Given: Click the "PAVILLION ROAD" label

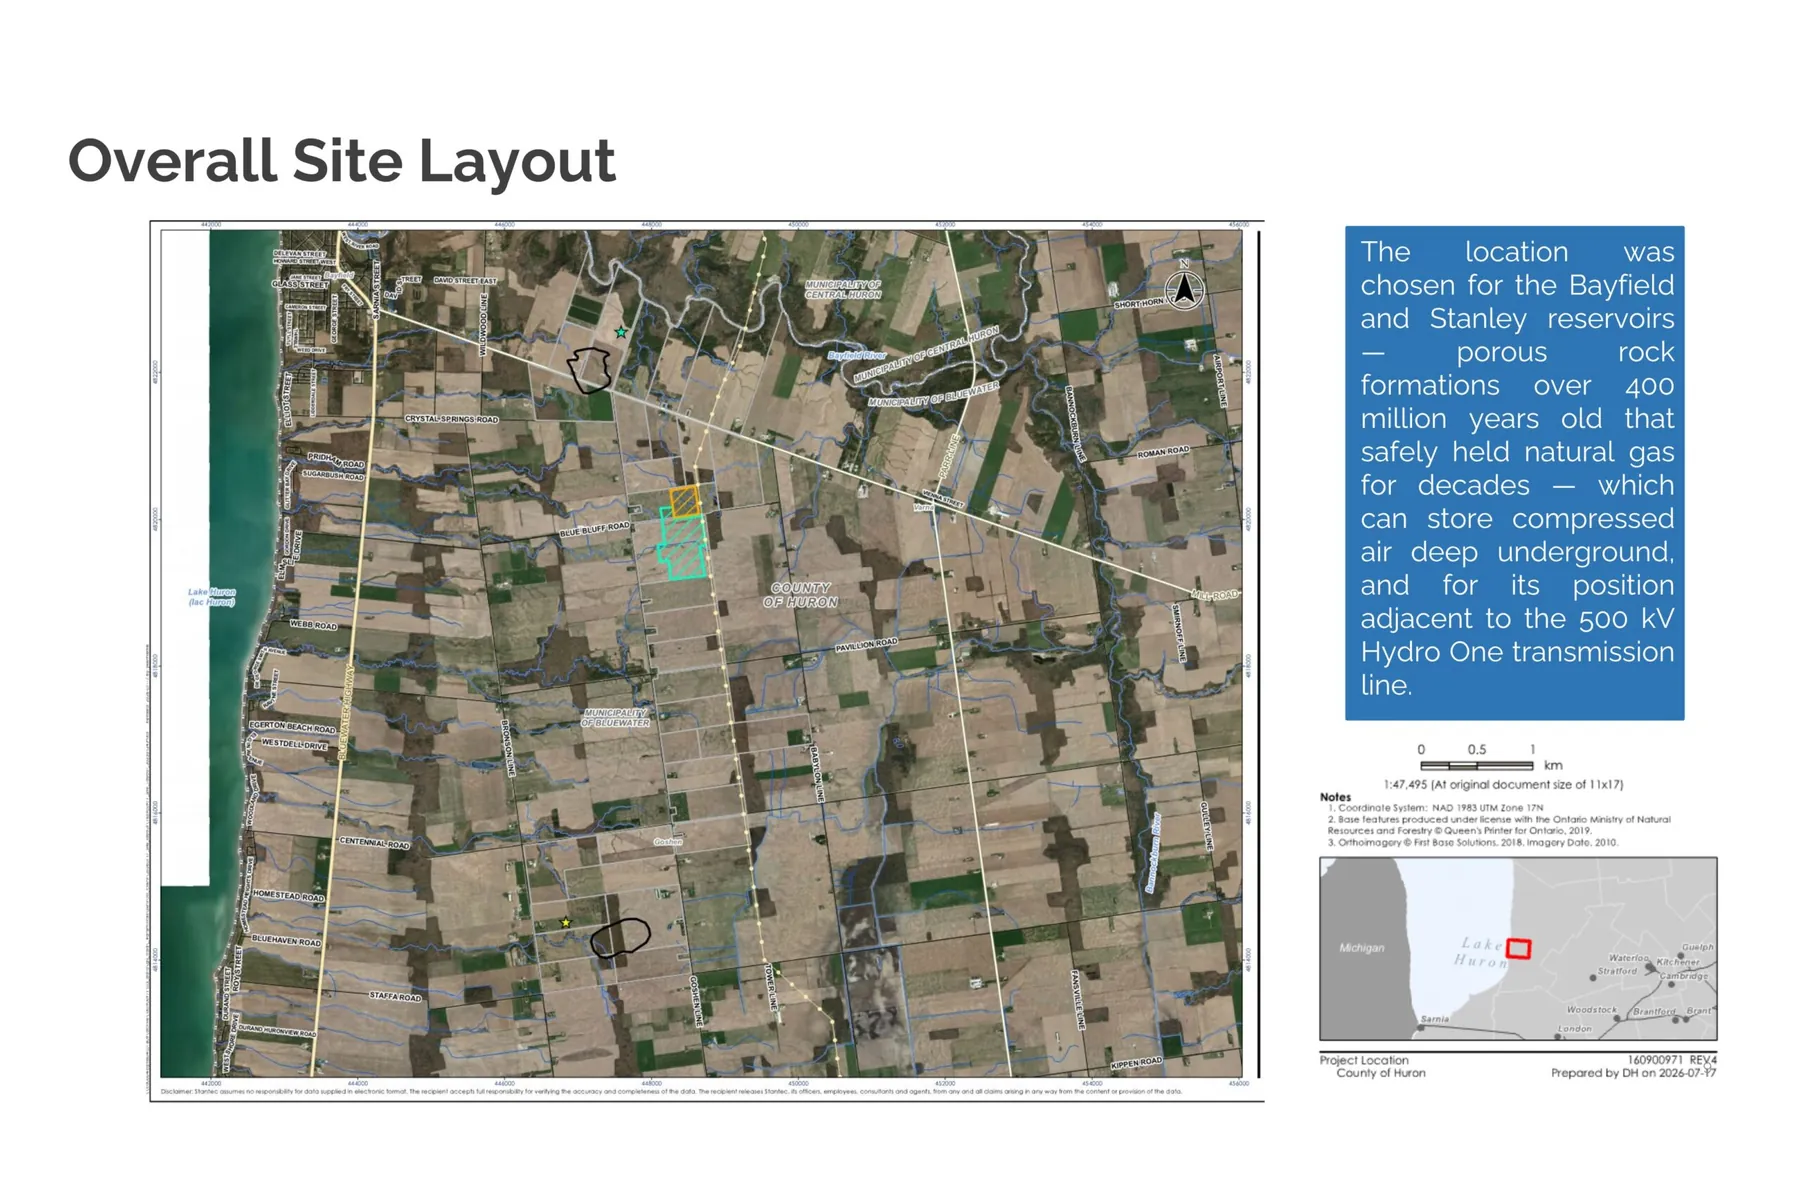Looking at the screenshot, I should tap(867, 645).
